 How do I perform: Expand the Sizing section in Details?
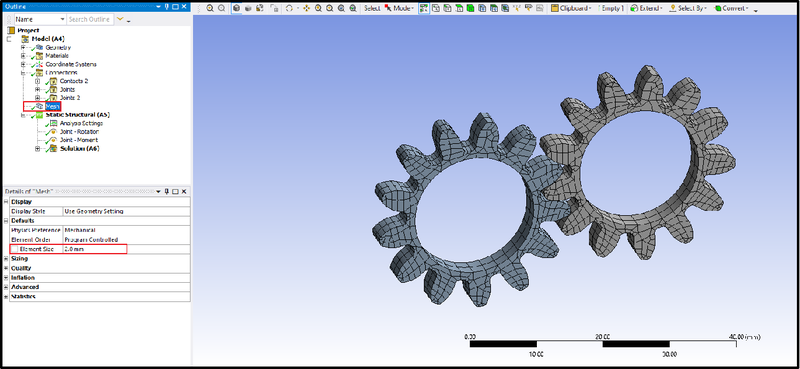tap(6, 259)
